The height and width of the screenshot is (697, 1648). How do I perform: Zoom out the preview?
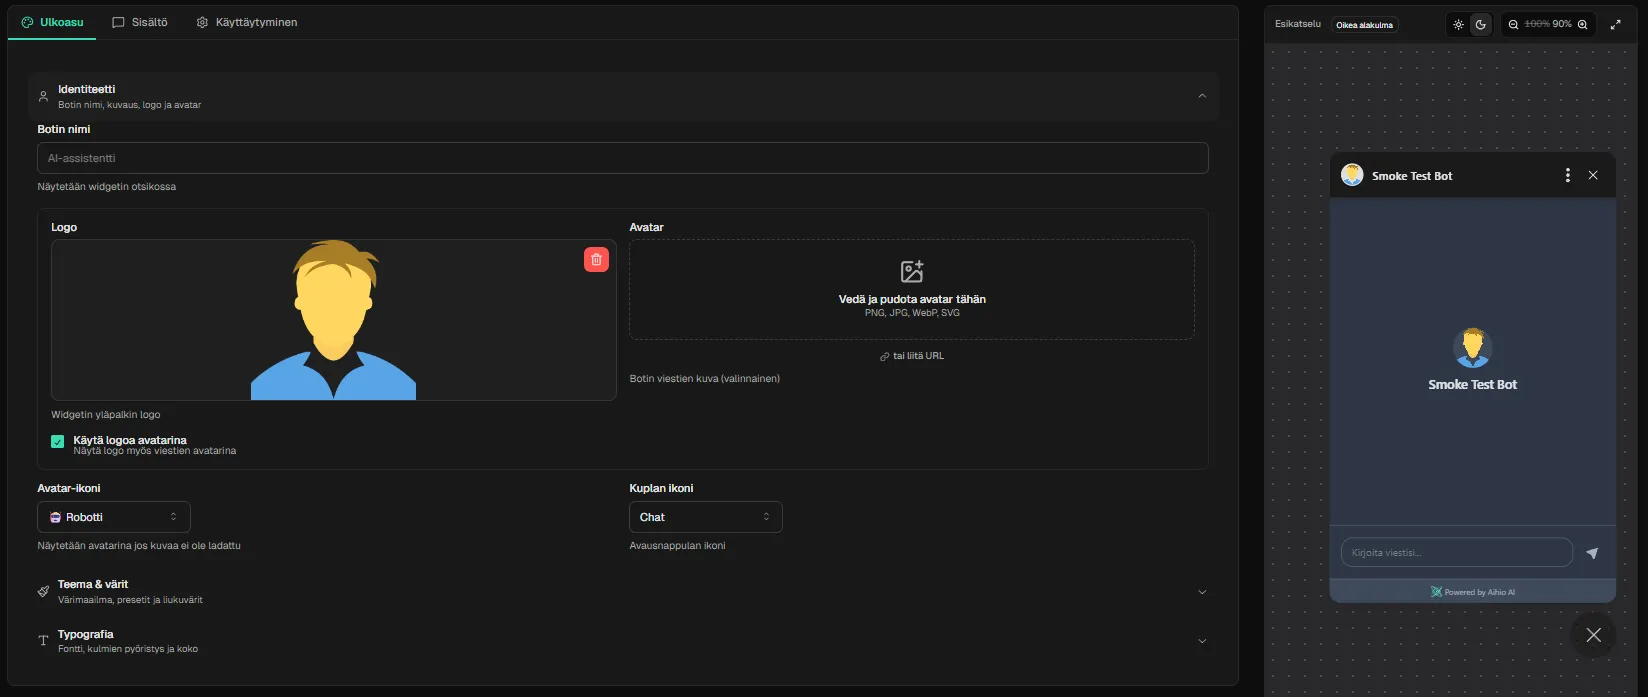tap(1513, 25)
